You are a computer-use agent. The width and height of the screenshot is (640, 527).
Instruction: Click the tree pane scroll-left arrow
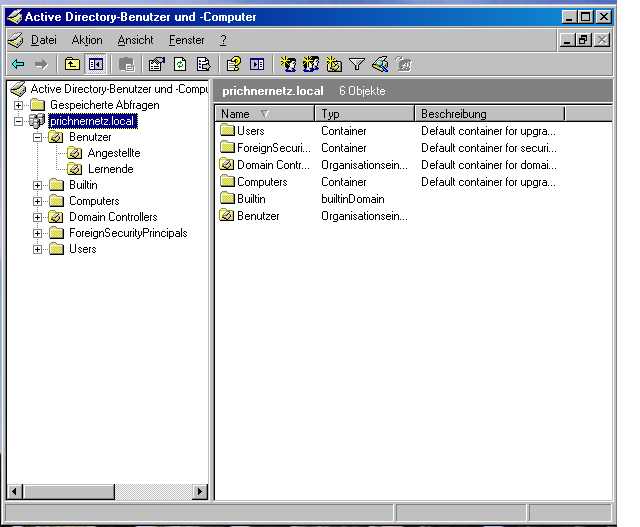(15, 491)
